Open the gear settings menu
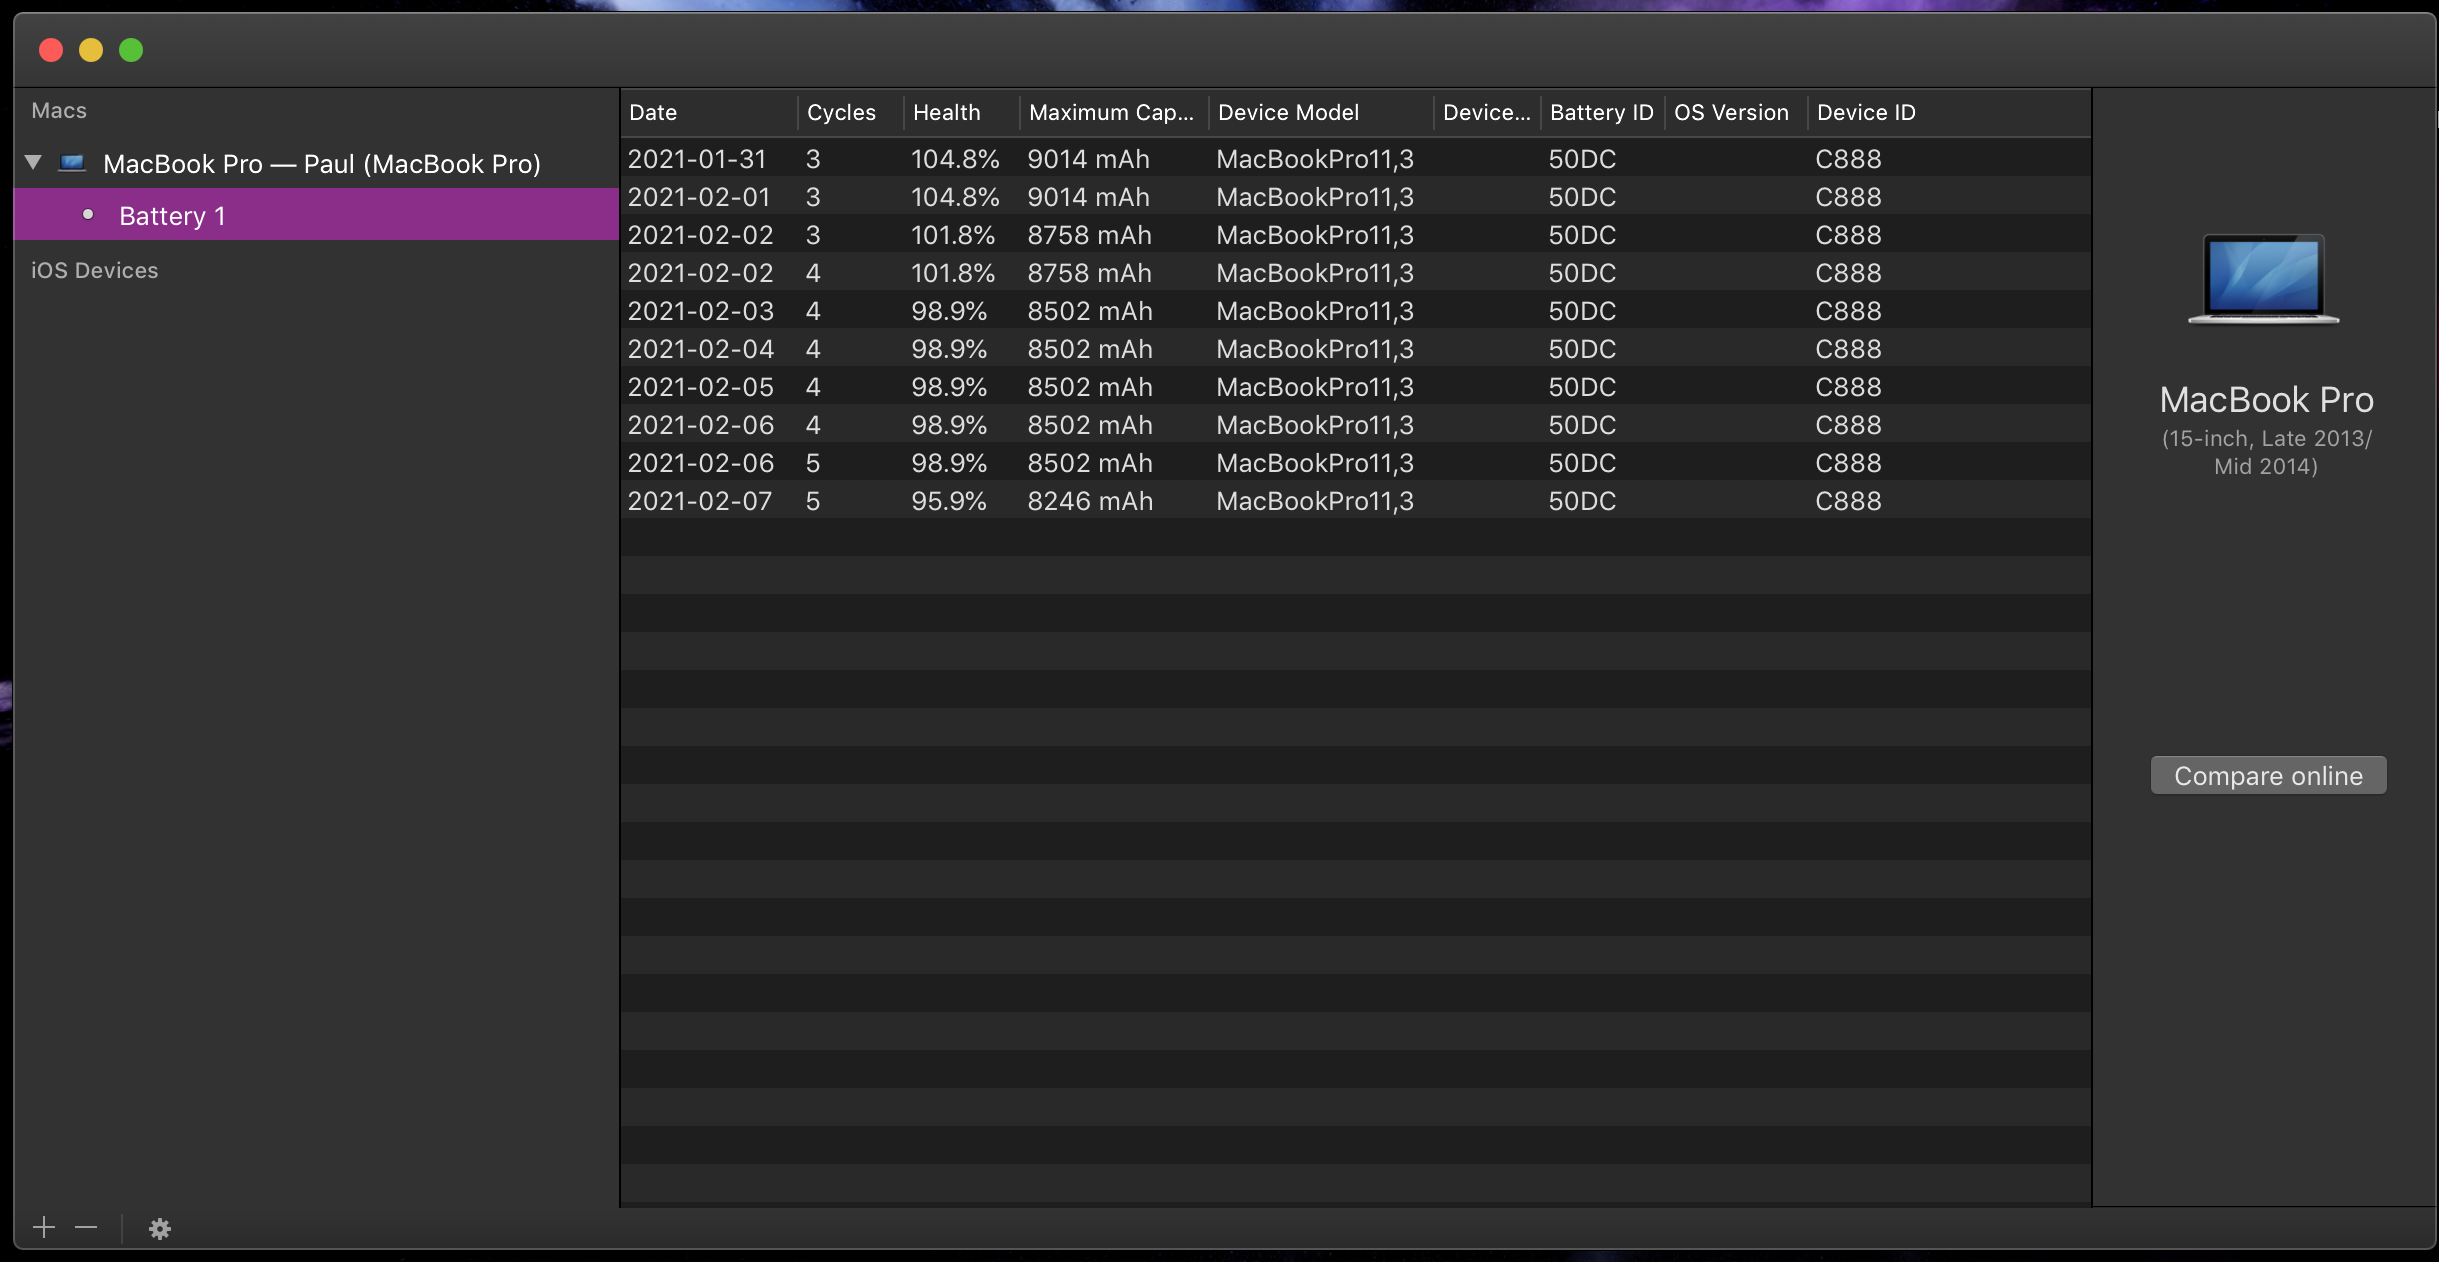Image resolution: width=2439 pixels, height=1262 pixels. pos(160,1228)
